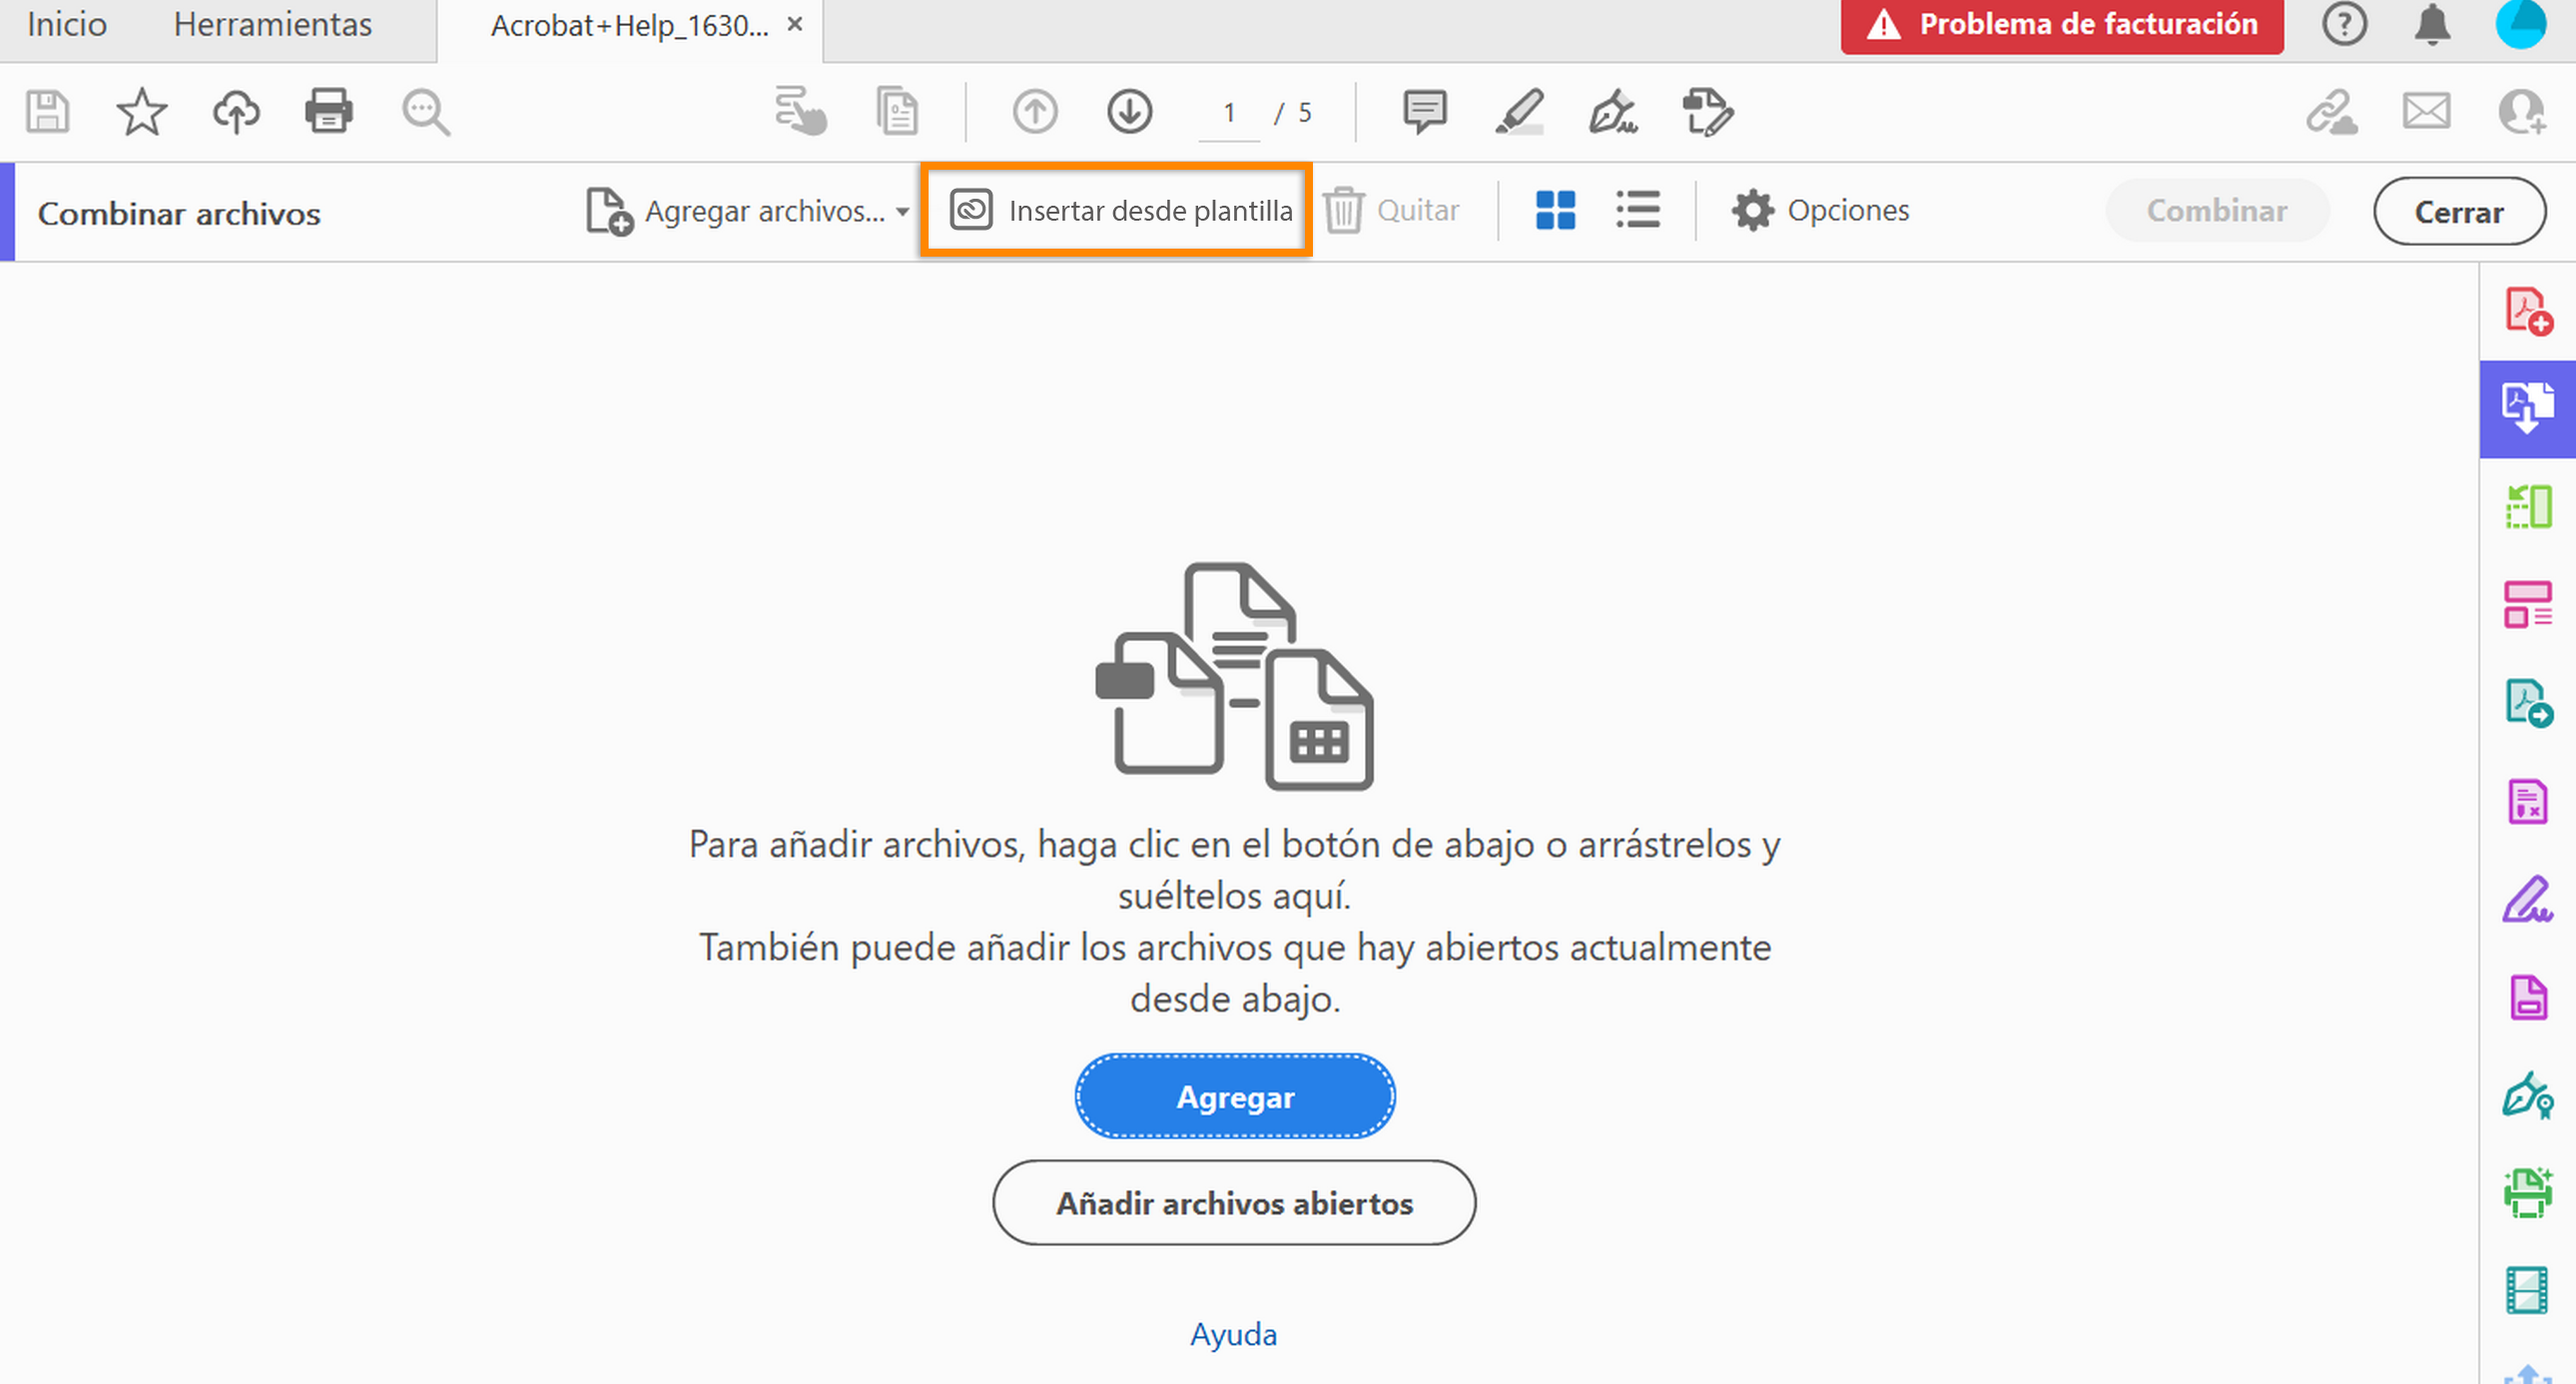Toggle 'Insertar desde plantilla' option

coord(1117,211)
